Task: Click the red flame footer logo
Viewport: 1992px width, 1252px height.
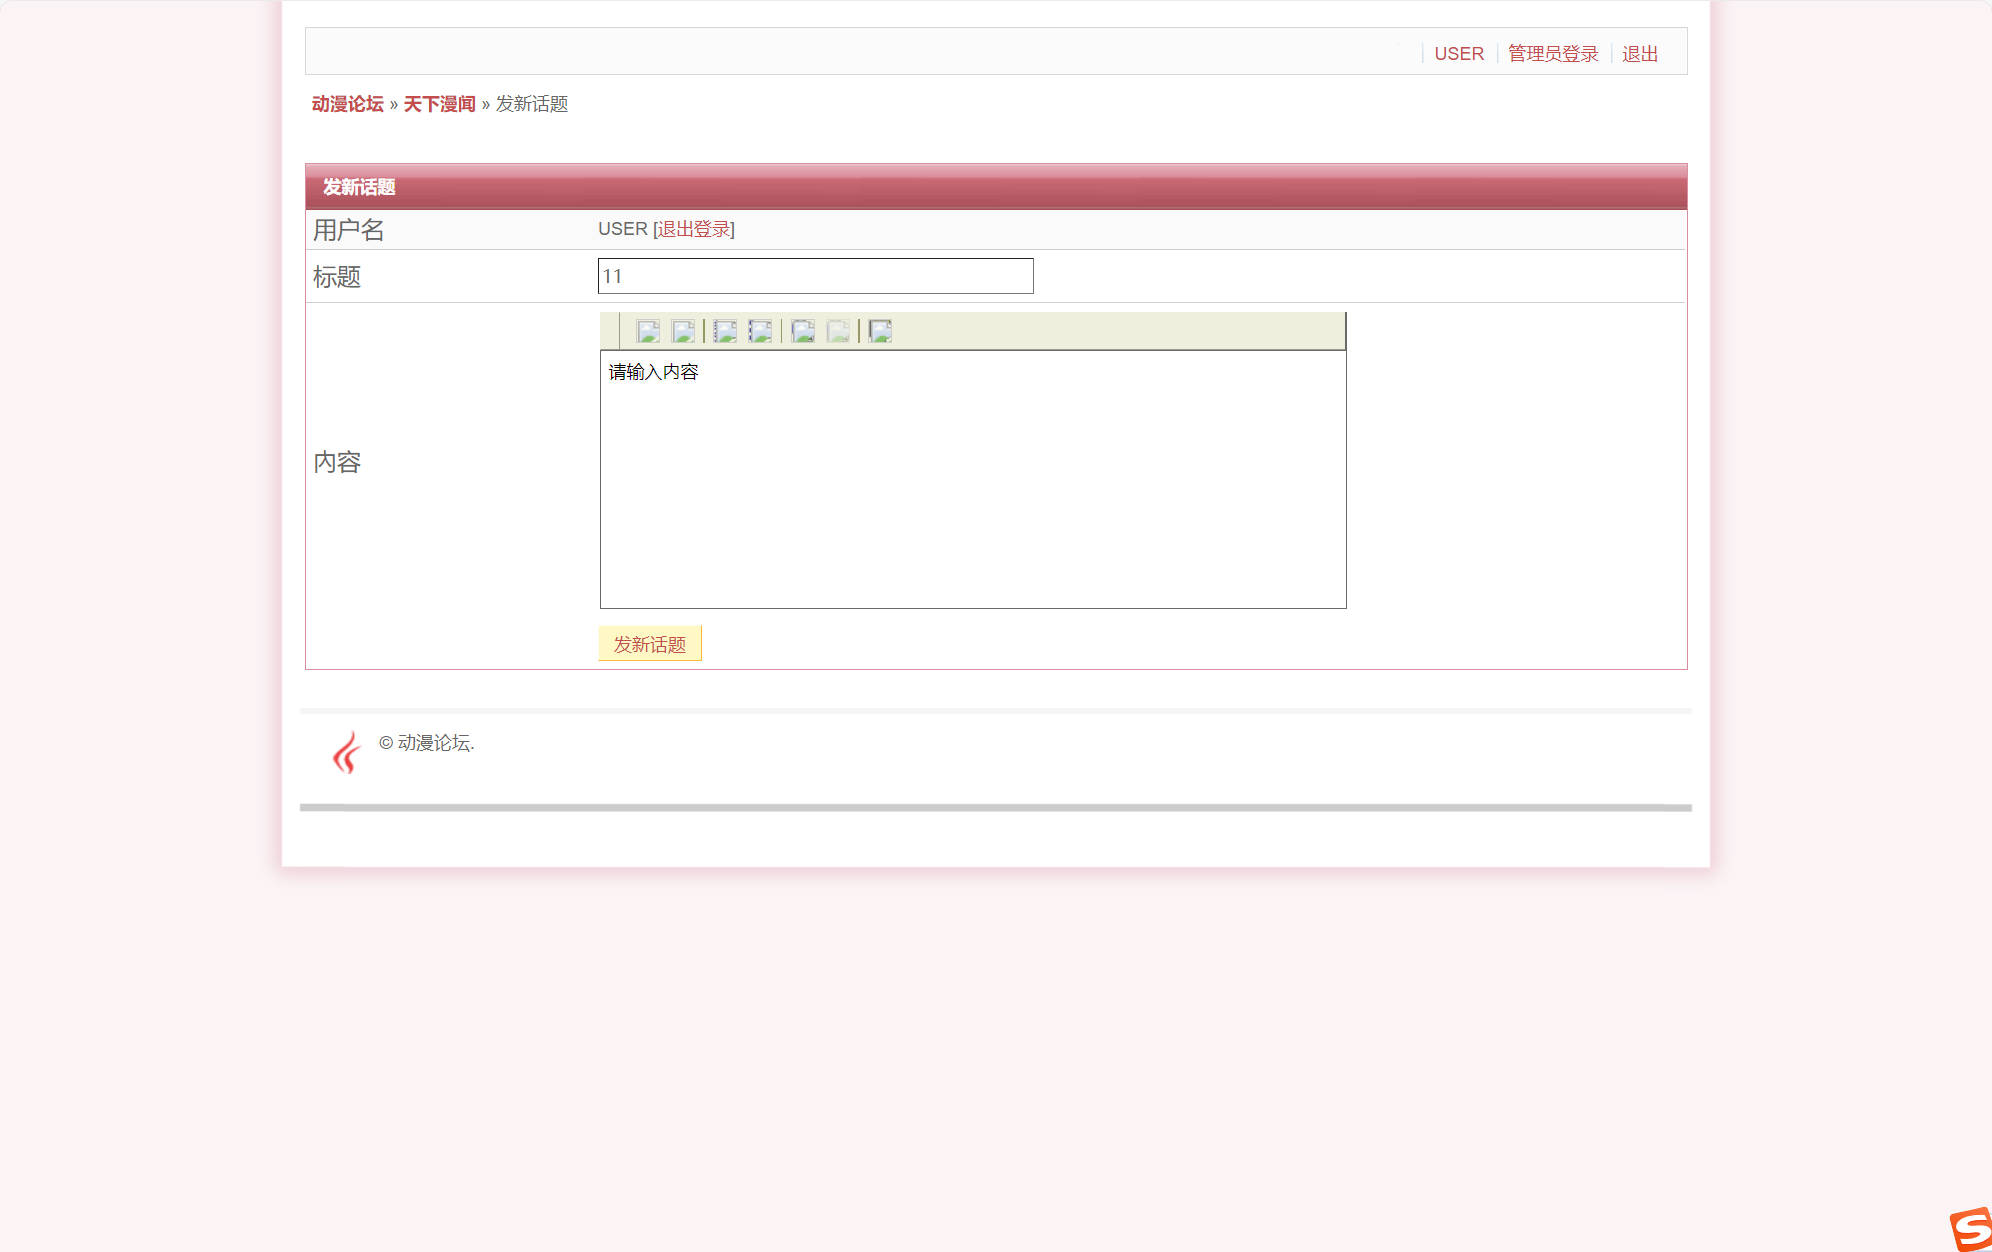Action: coord(346,752)
